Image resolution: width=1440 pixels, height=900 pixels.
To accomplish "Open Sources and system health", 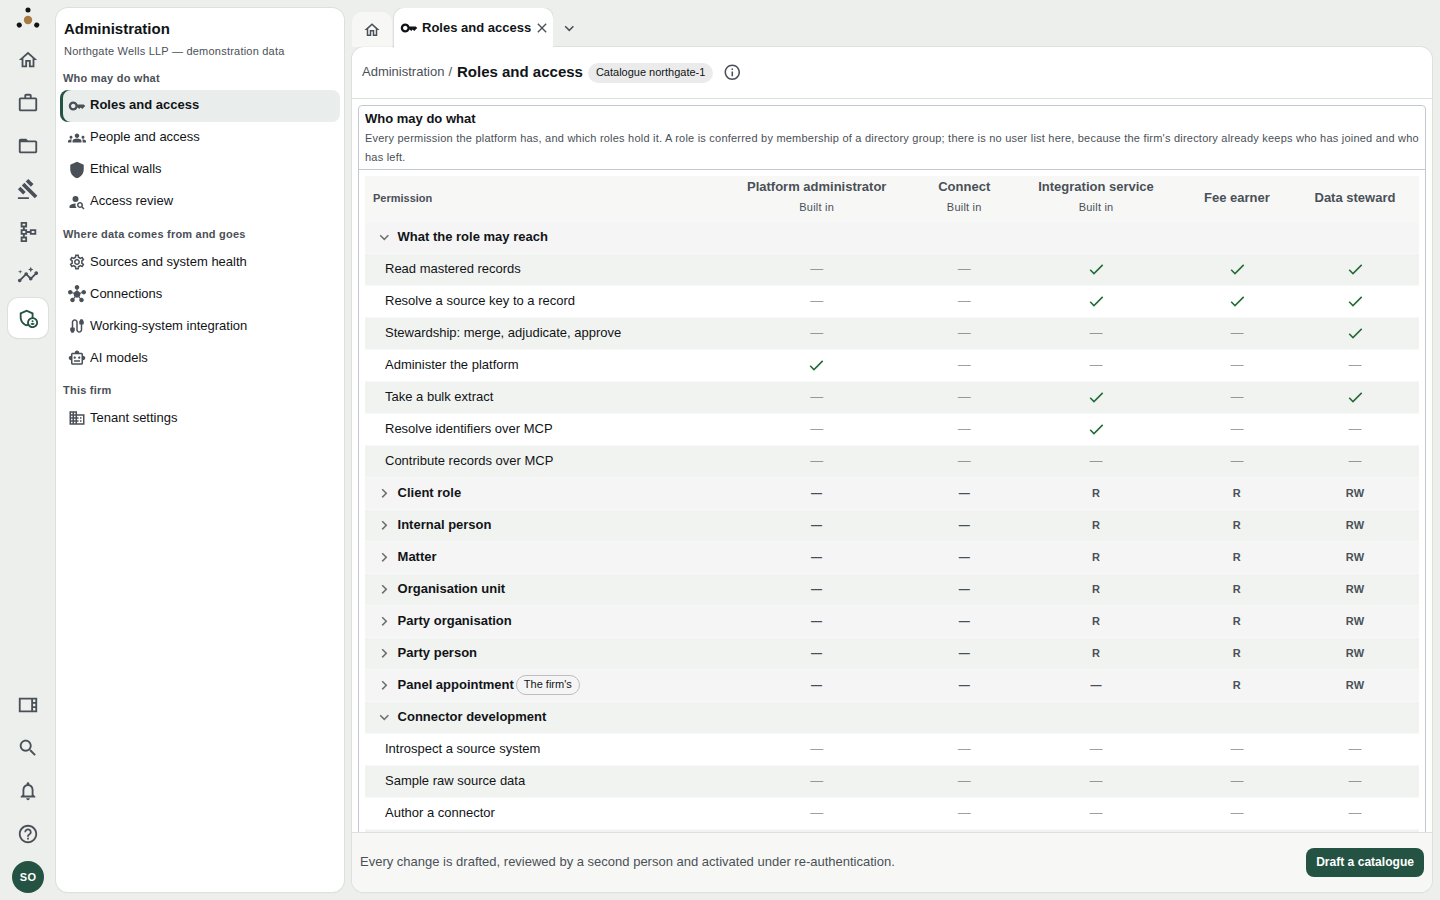I will coord(200,262).
